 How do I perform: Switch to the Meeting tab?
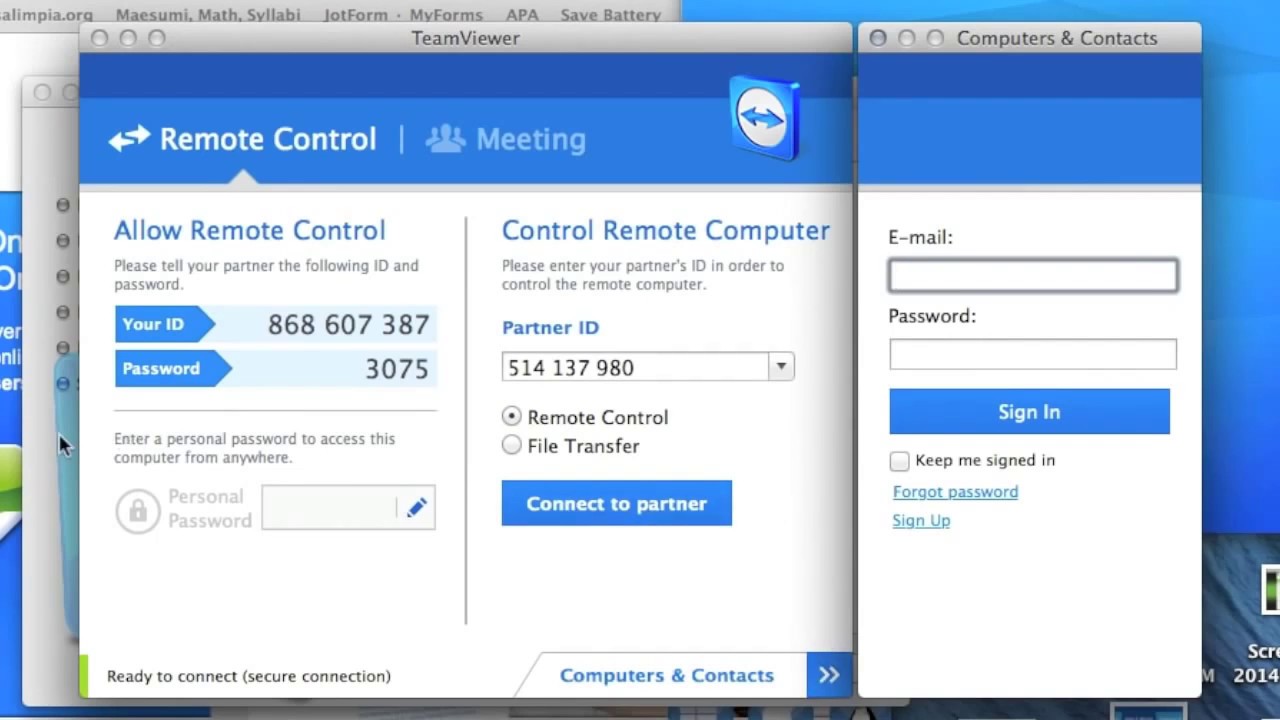click(x=506, y=139)
